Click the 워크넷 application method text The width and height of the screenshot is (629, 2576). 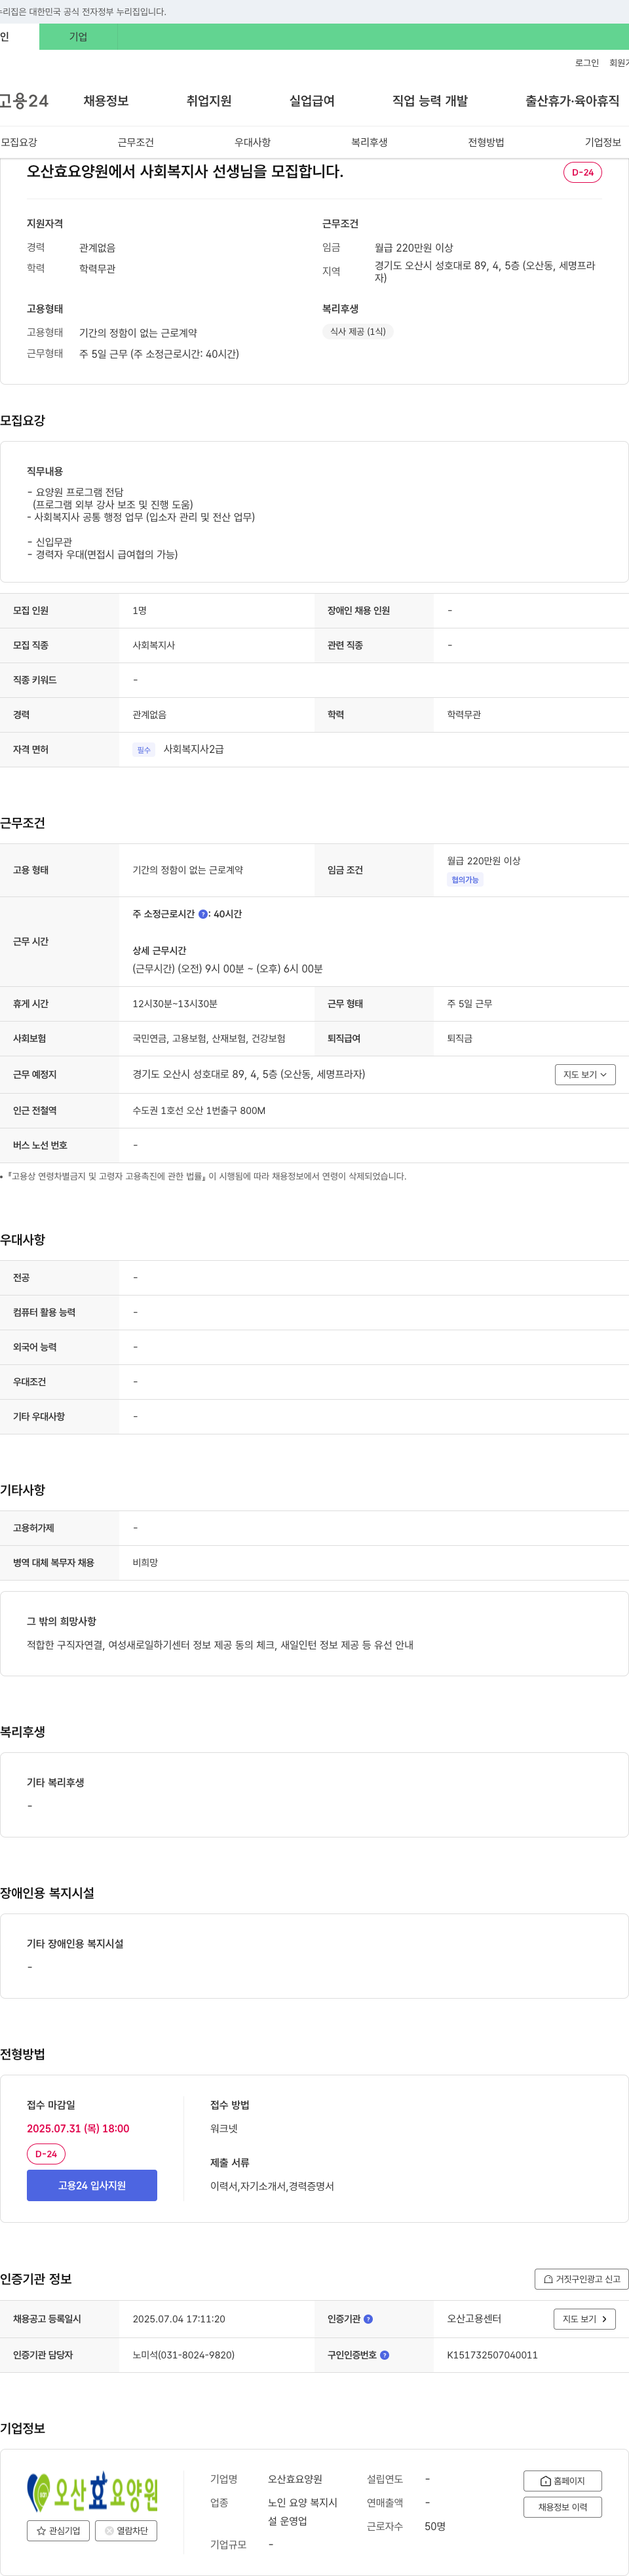click(x=224, y=2129)
